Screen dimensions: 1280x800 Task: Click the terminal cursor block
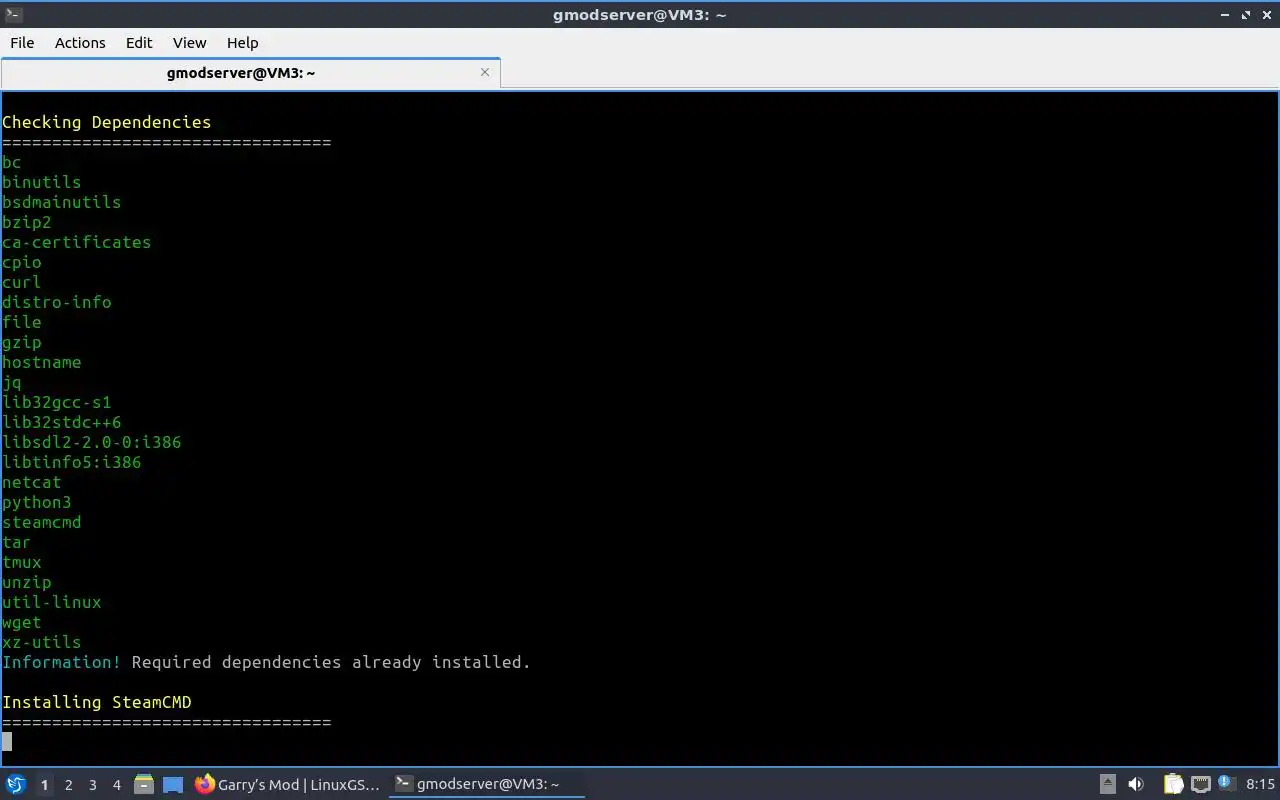tap(7, 742)
